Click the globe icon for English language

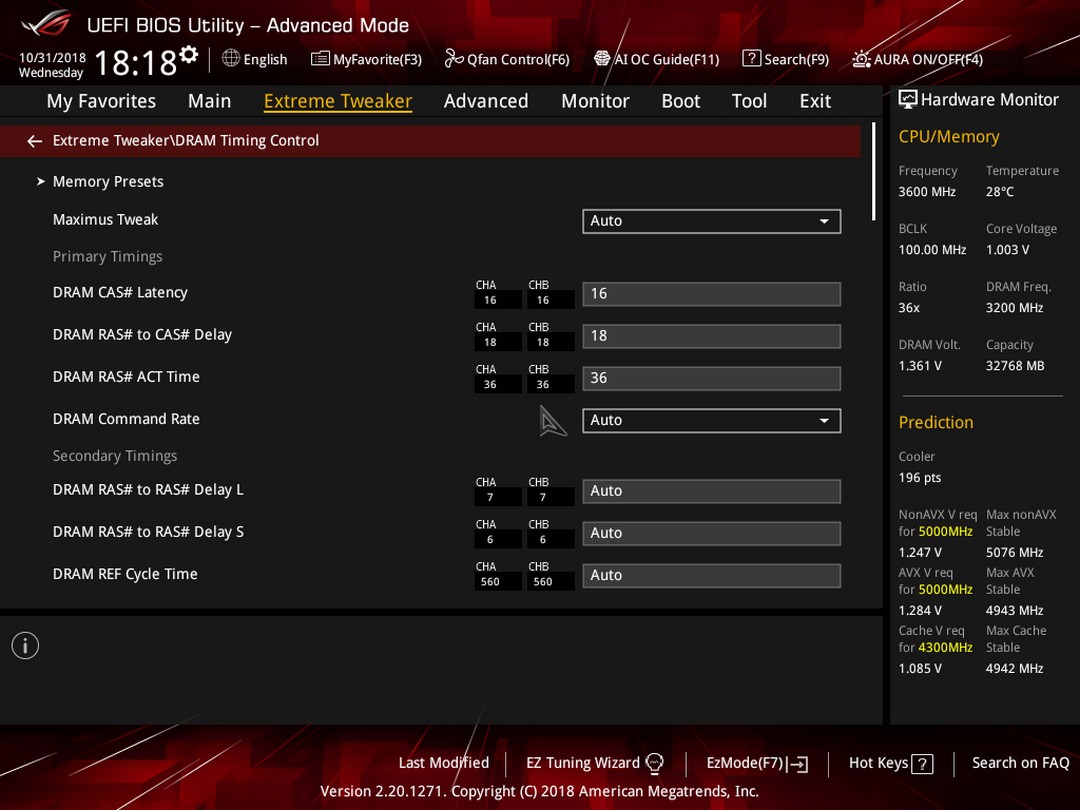[x=231, y=58]
